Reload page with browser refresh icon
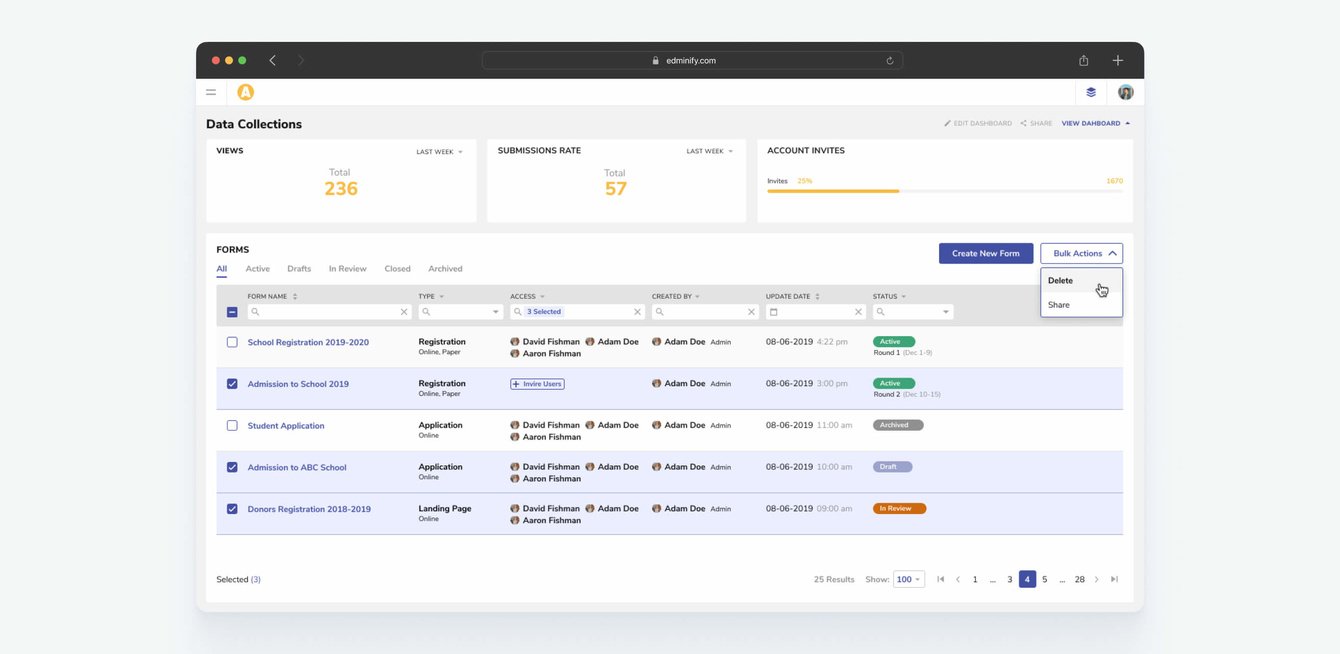1340x654 pixels. pos(890,60)
